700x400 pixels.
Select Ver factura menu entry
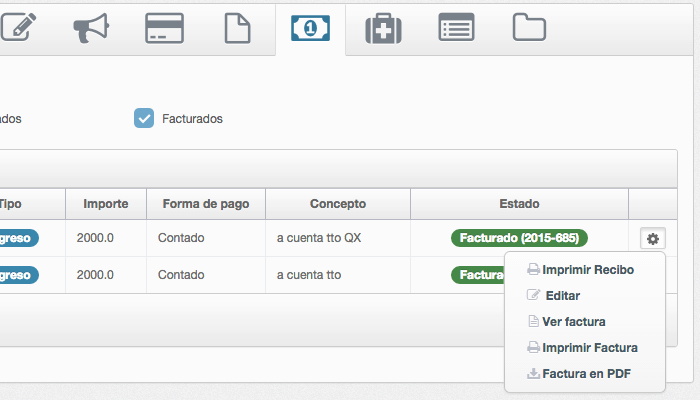567,321
